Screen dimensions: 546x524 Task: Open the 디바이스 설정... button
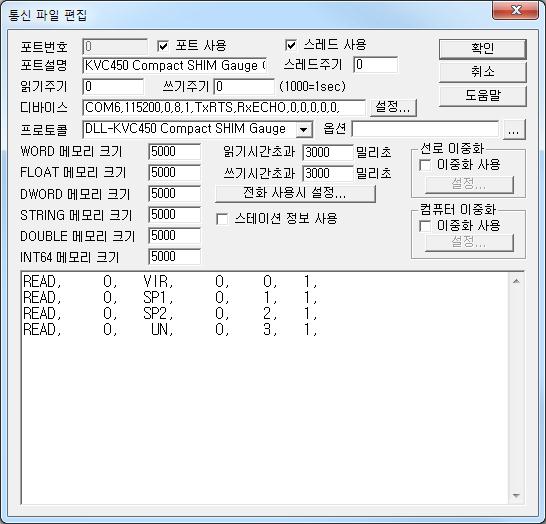(x=393, y=107)
